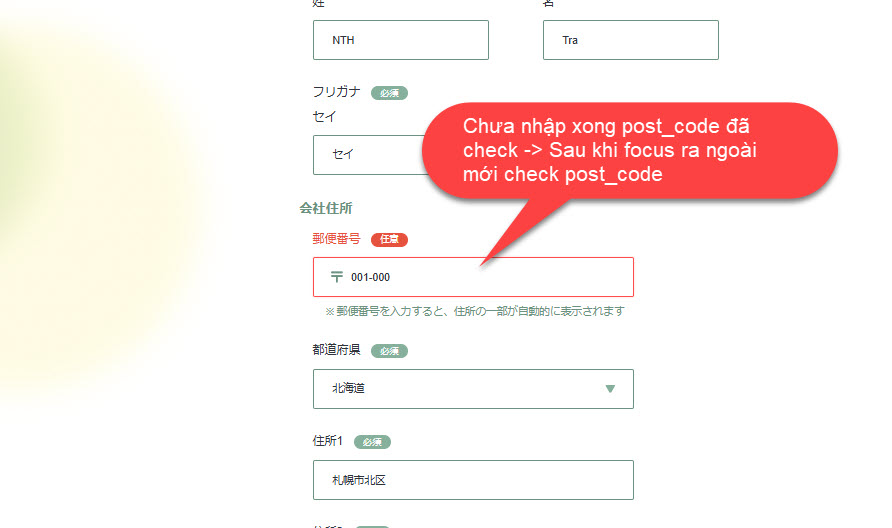Click the 会社住所 section heading
Viewport: 892px width, 528px height.
(326, 208)
